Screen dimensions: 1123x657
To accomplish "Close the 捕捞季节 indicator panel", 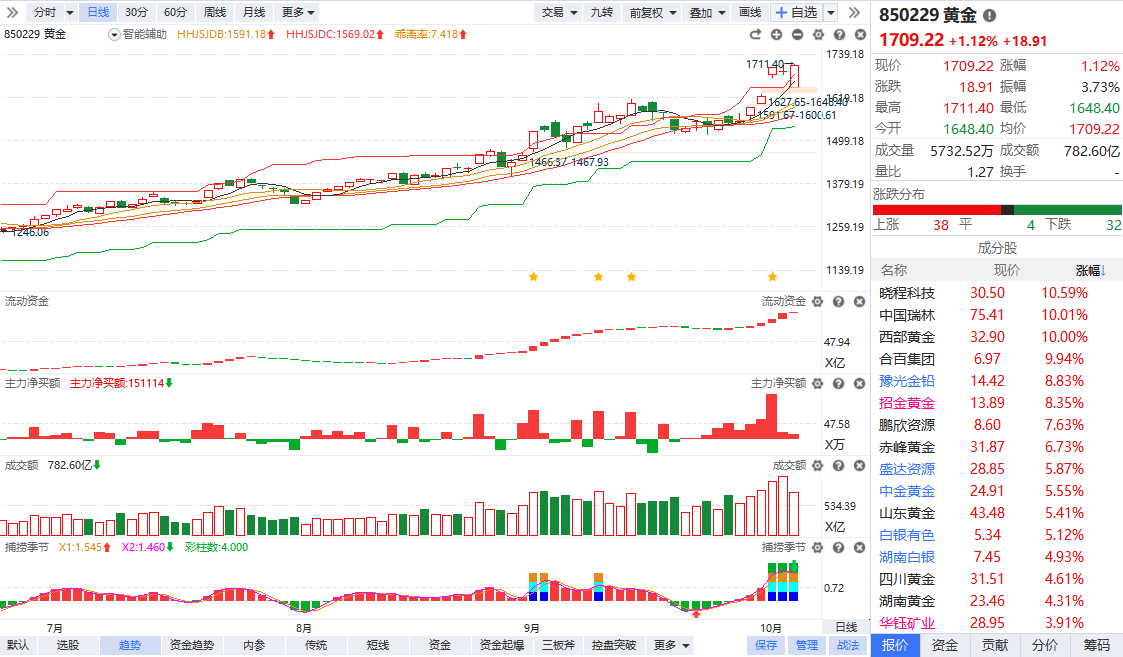I will coord(858,548).
